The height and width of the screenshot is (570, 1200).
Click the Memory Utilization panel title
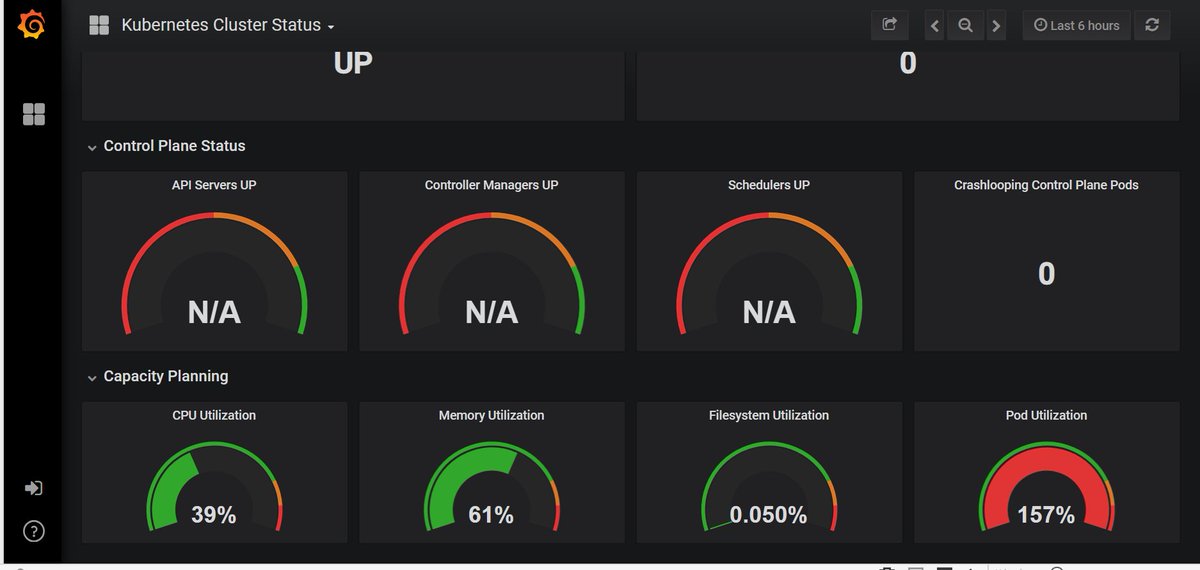[491, 415]
